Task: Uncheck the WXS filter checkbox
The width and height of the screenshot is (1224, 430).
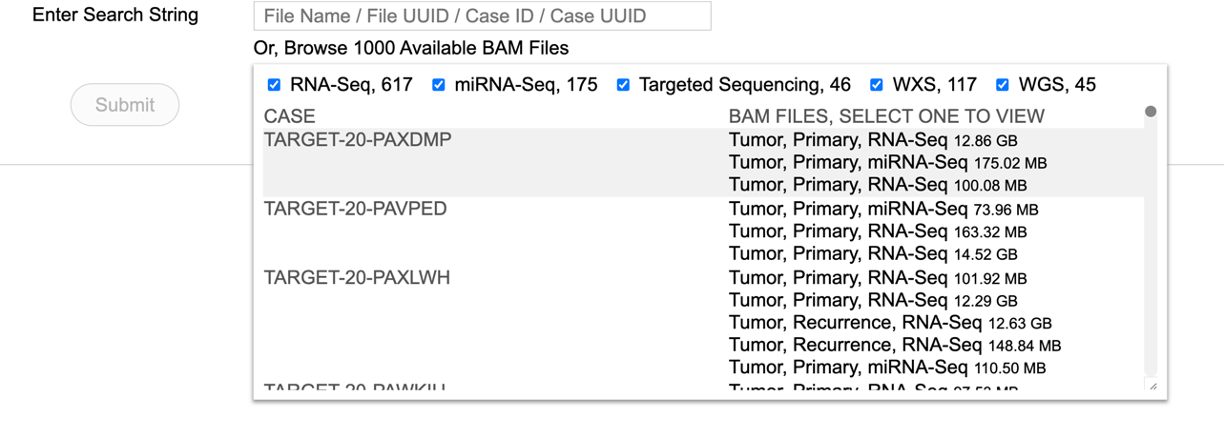Action: click(877, 85)
